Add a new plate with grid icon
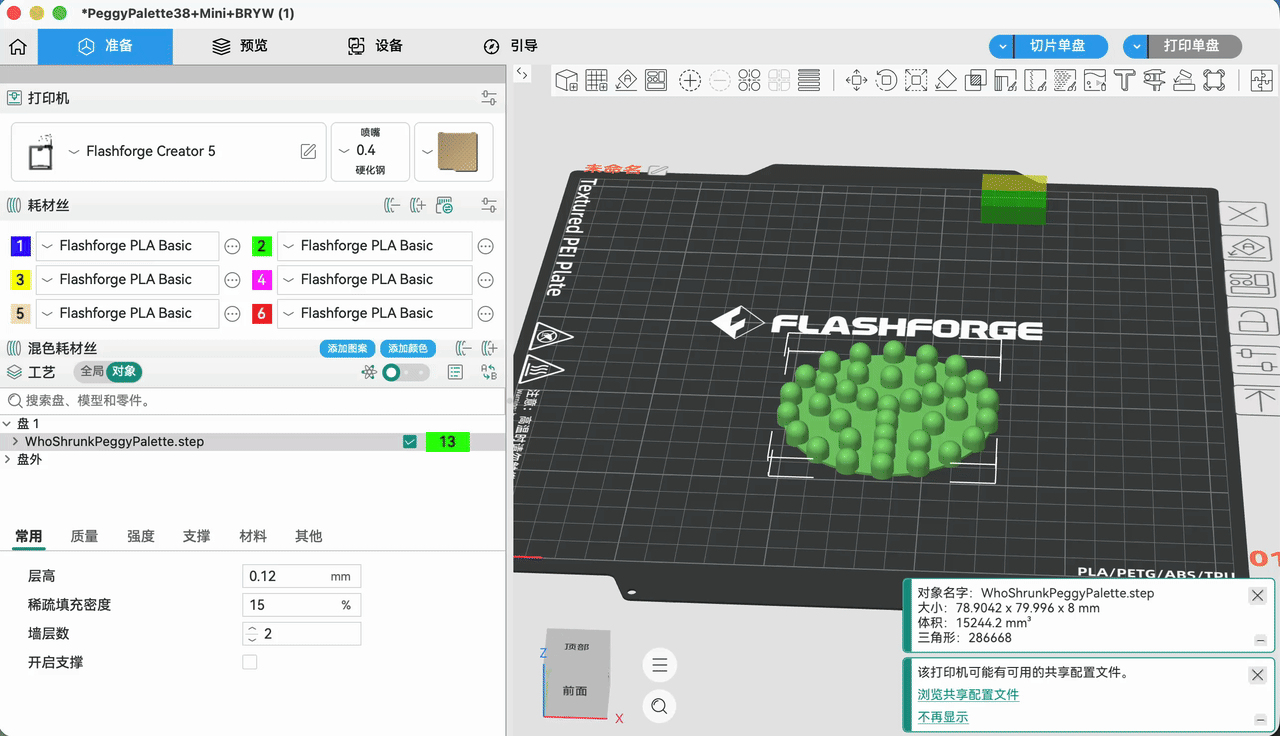The width and height of the screenshot is (1280, 736). (x=597, y=81)
